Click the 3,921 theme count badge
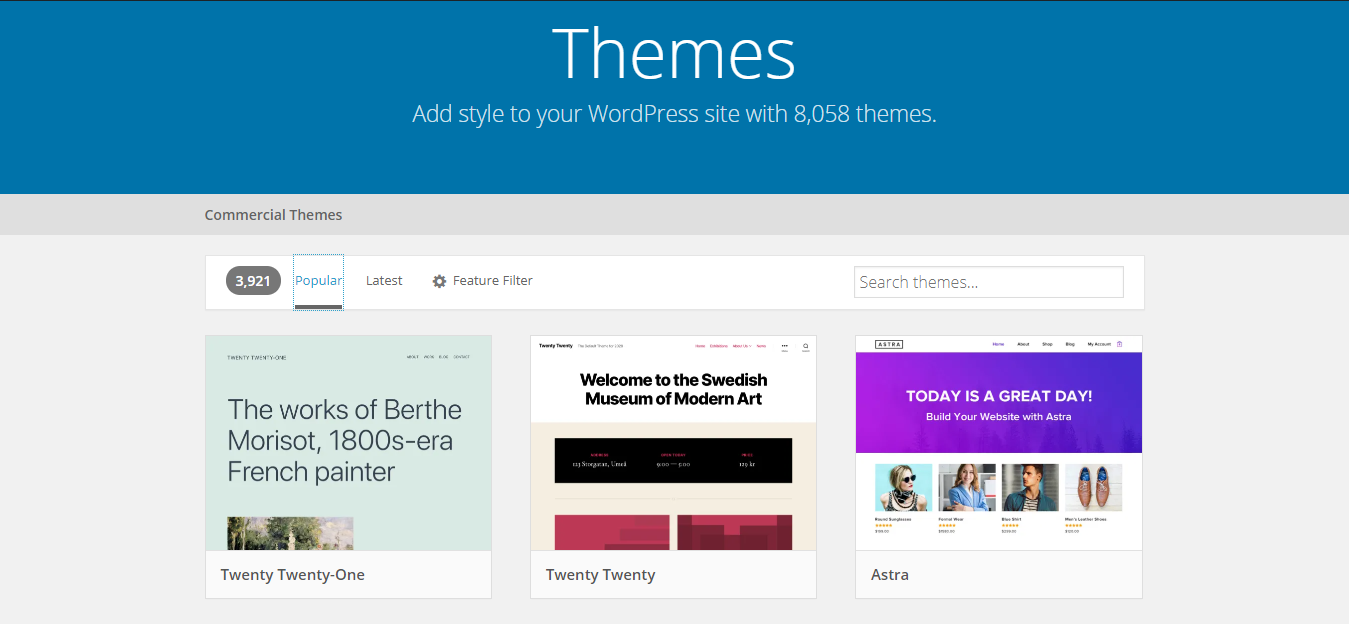The width and height of the screenshot is (1349, 624). 253,281
